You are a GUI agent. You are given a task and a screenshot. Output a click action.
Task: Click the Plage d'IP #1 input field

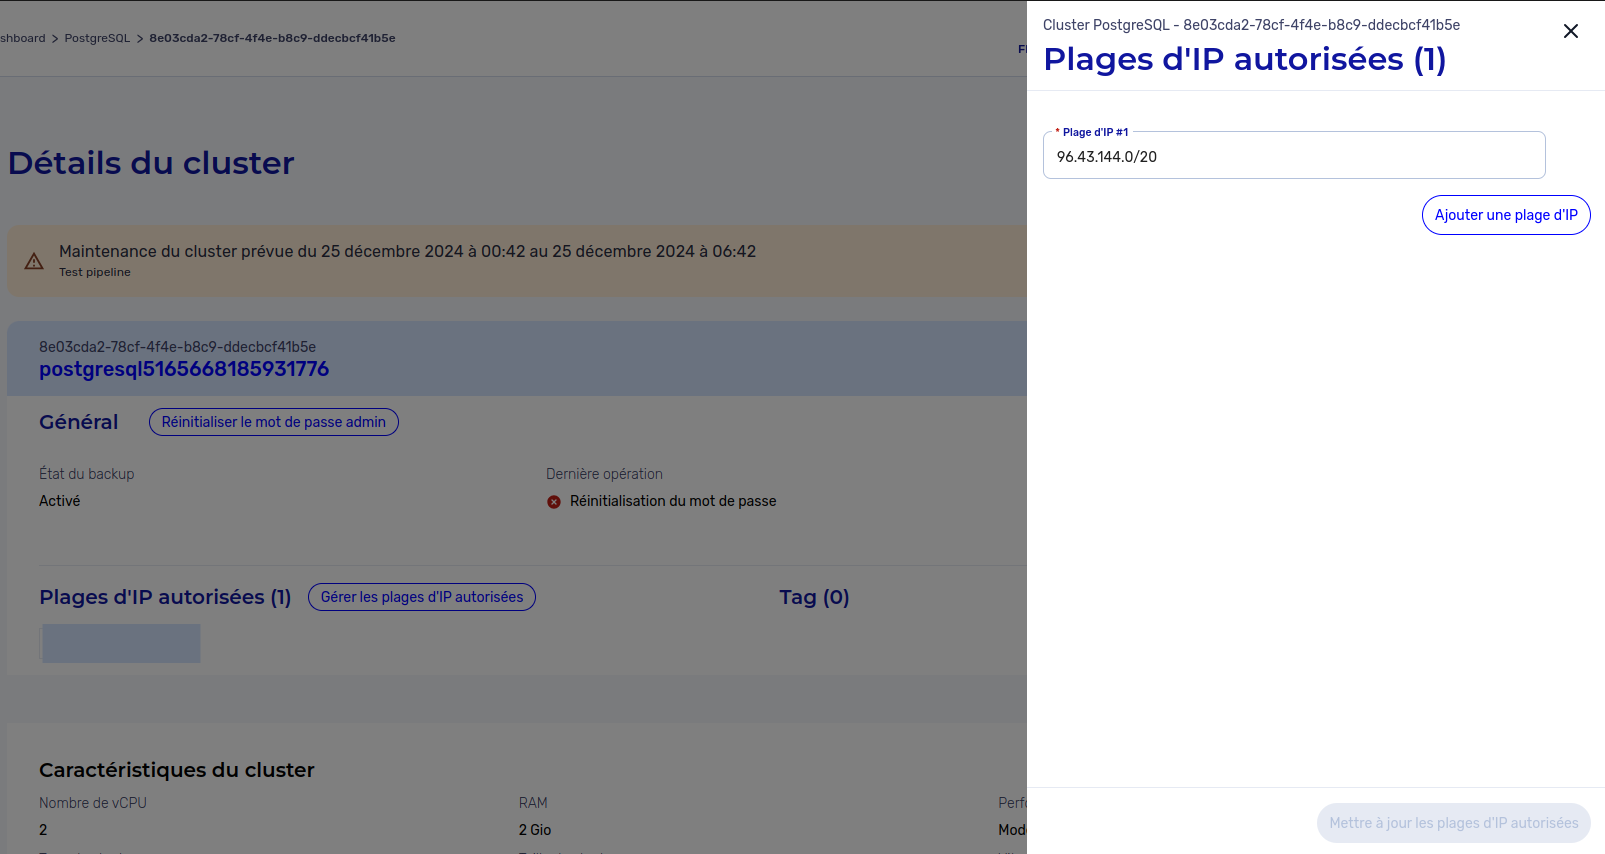[x=1294, y=156]
